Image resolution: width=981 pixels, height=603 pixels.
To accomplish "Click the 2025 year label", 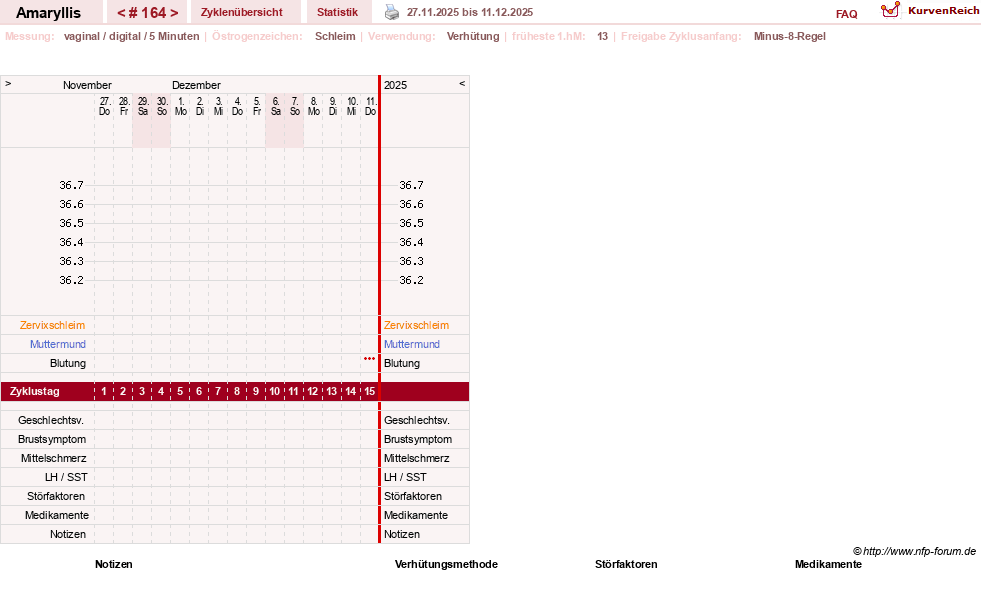I will point(395,85).
